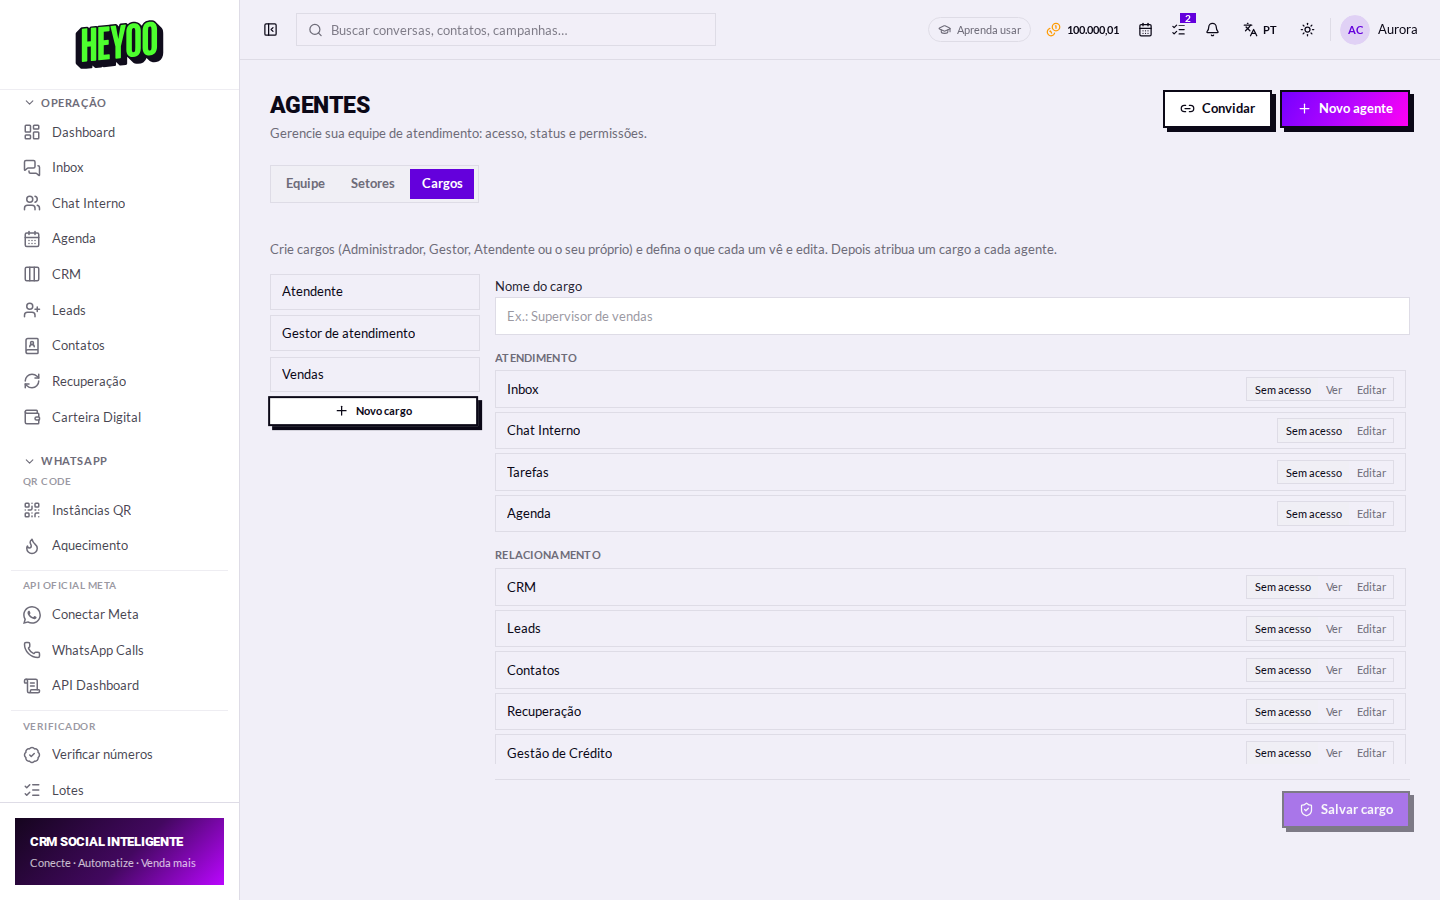Switch to the Setores tab

(372, 184)
